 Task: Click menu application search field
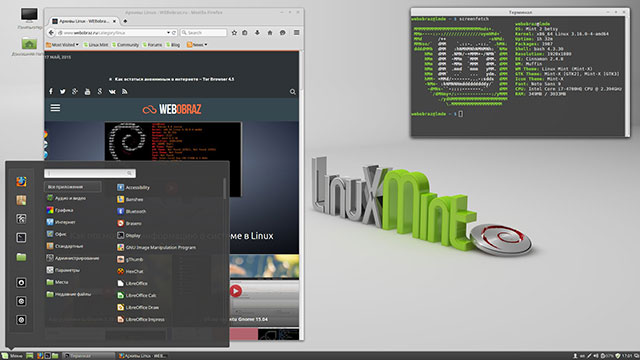coord(90,173)
